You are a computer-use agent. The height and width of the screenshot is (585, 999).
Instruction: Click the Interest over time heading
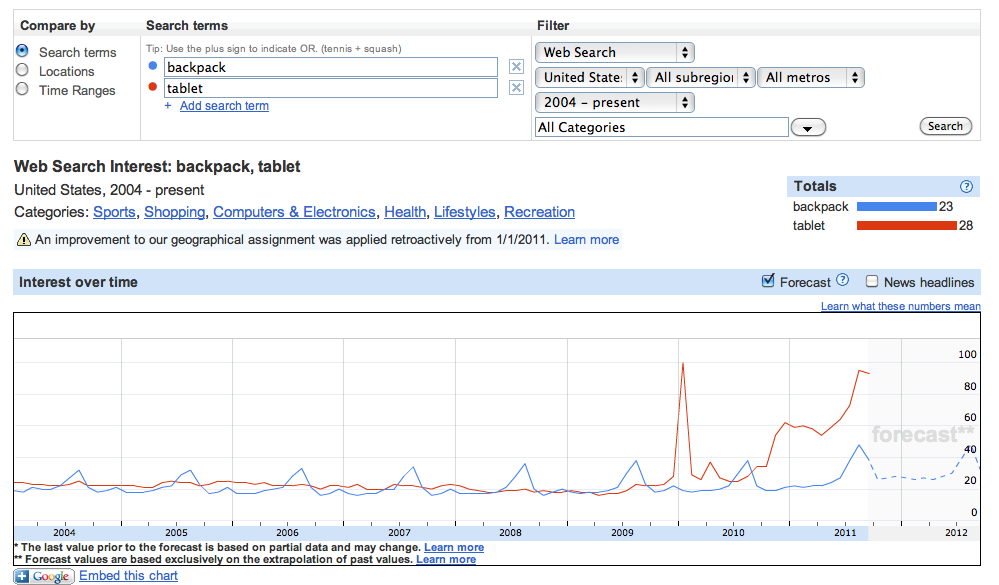[x=78, y=282]
